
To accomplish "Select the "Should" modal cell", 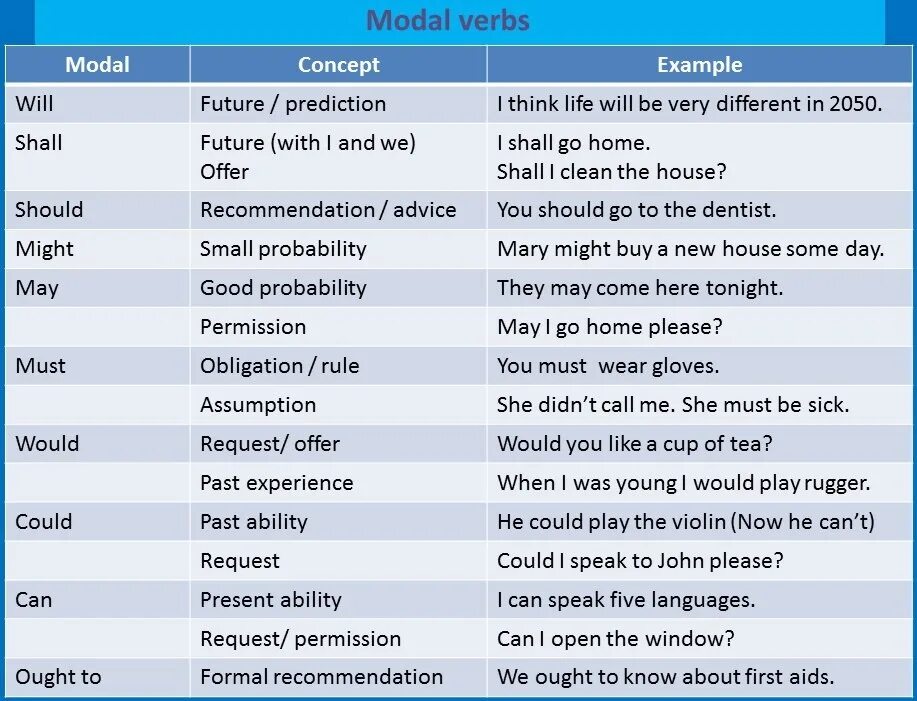I will point(49,210).
